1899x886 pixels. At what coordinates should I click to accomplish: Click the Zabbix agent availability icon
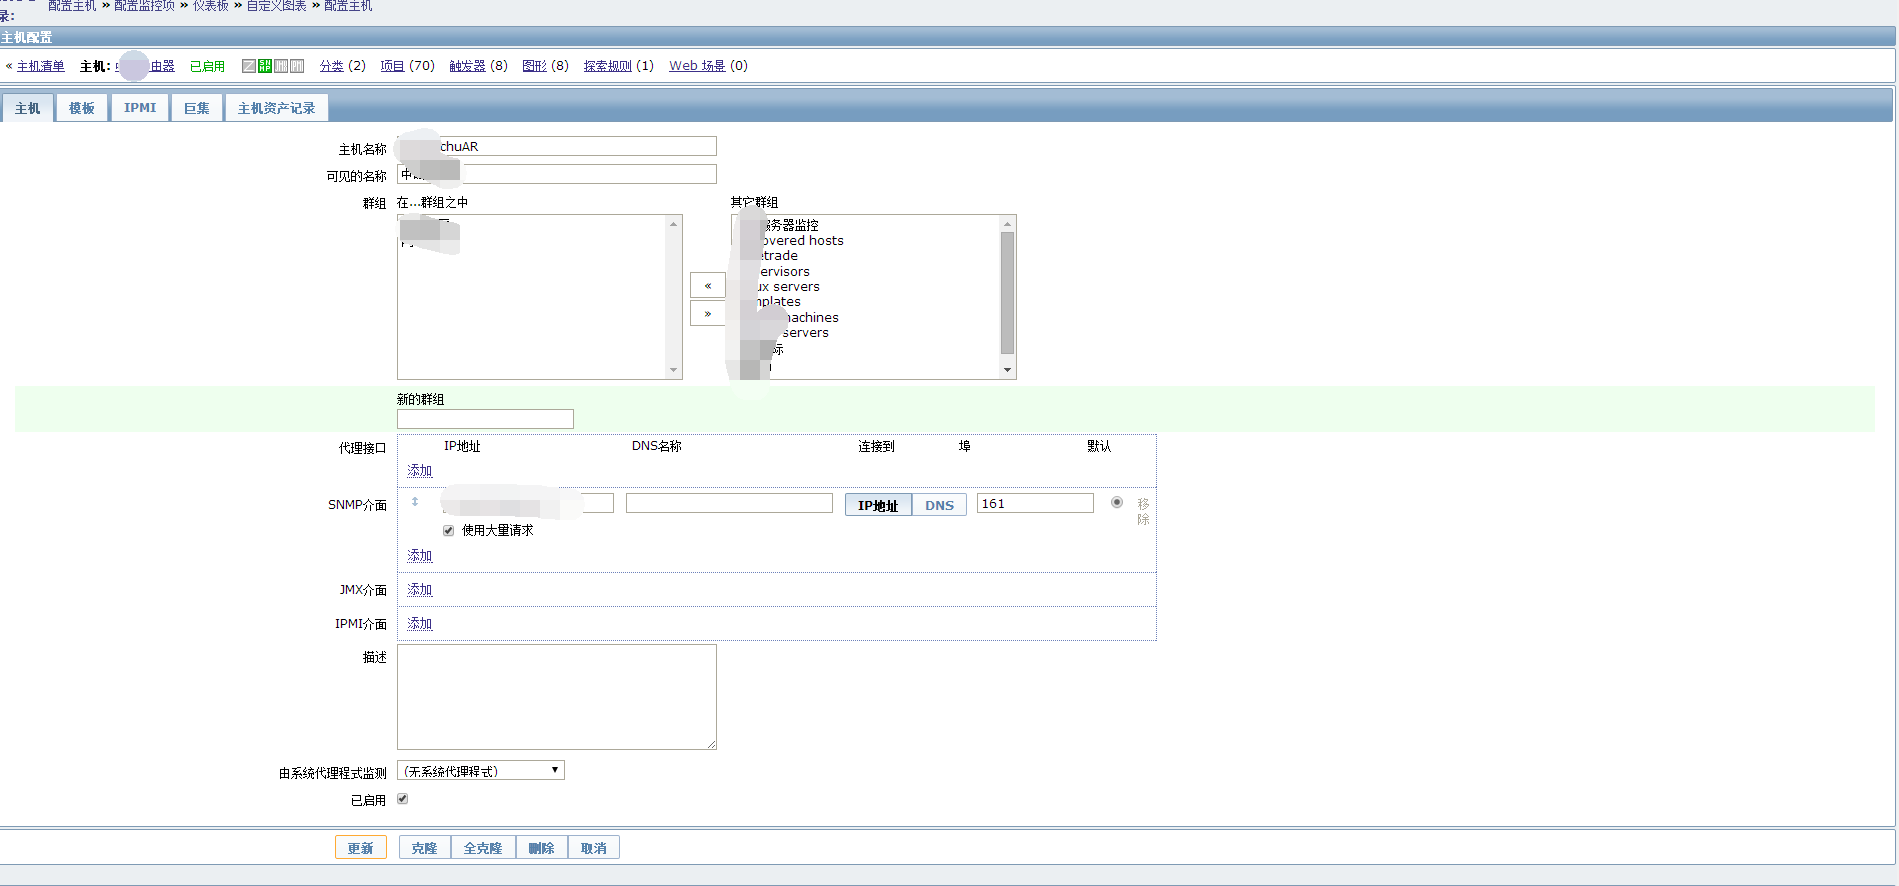click(x=249, y=66)
